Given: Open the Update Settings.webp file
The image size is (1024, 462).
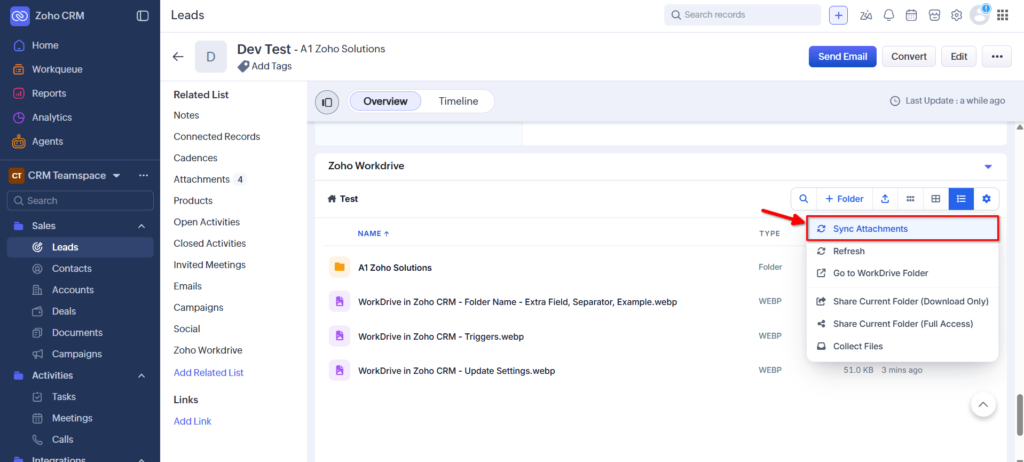Looking at the screenshot, I should [456, 371].
